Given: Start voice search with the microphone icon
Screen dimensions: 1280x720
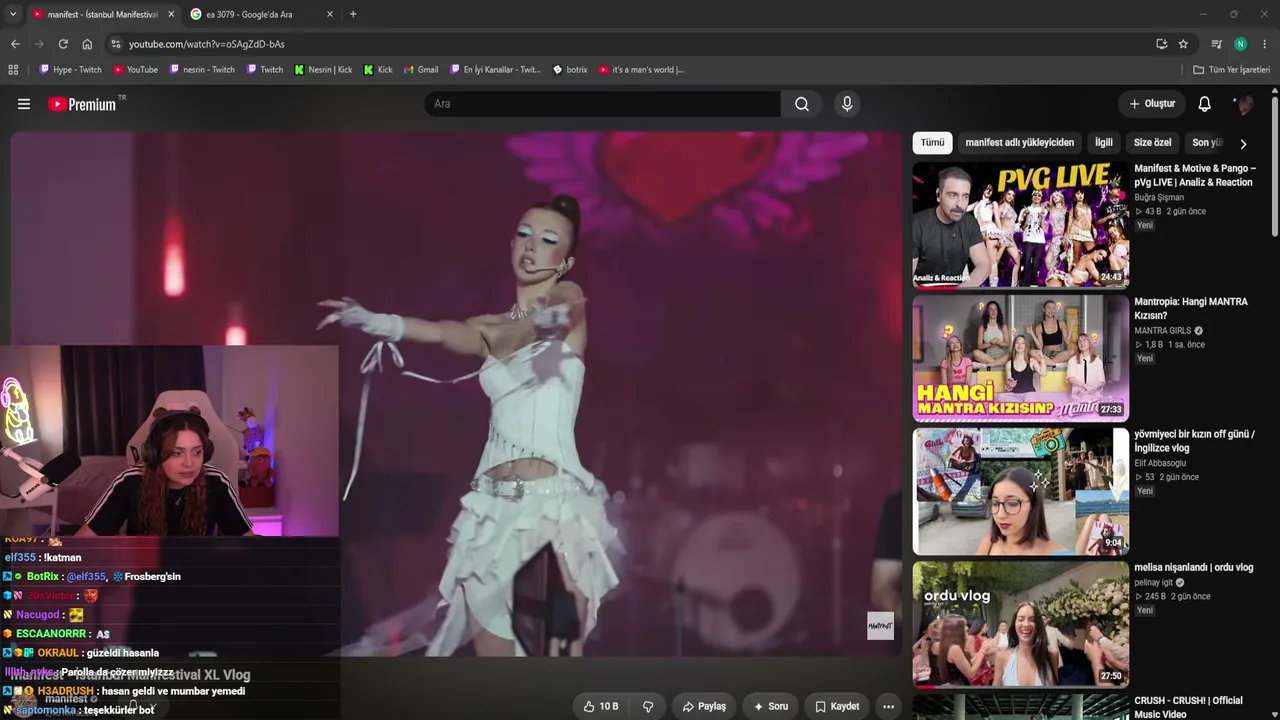Looking at the screenshot, I should (x=847, y=104).
